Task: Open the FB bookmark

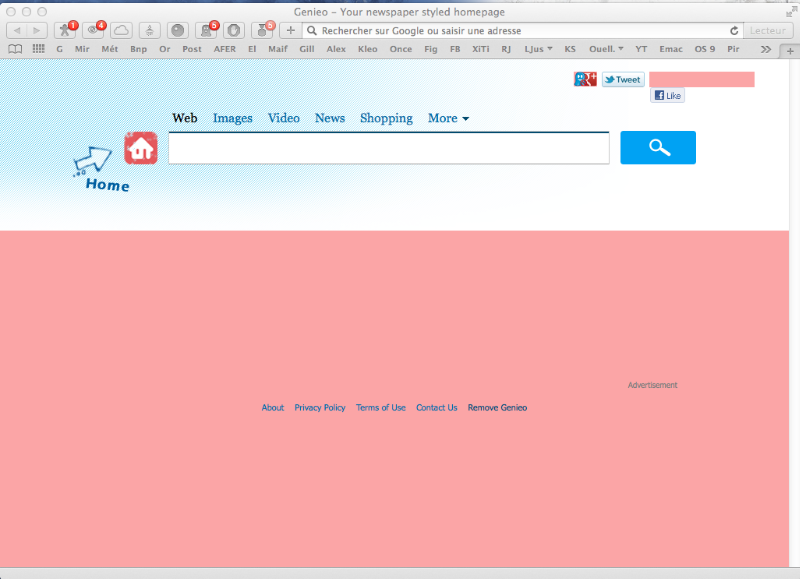Action: pyautogui.click(x=455, y=49)
